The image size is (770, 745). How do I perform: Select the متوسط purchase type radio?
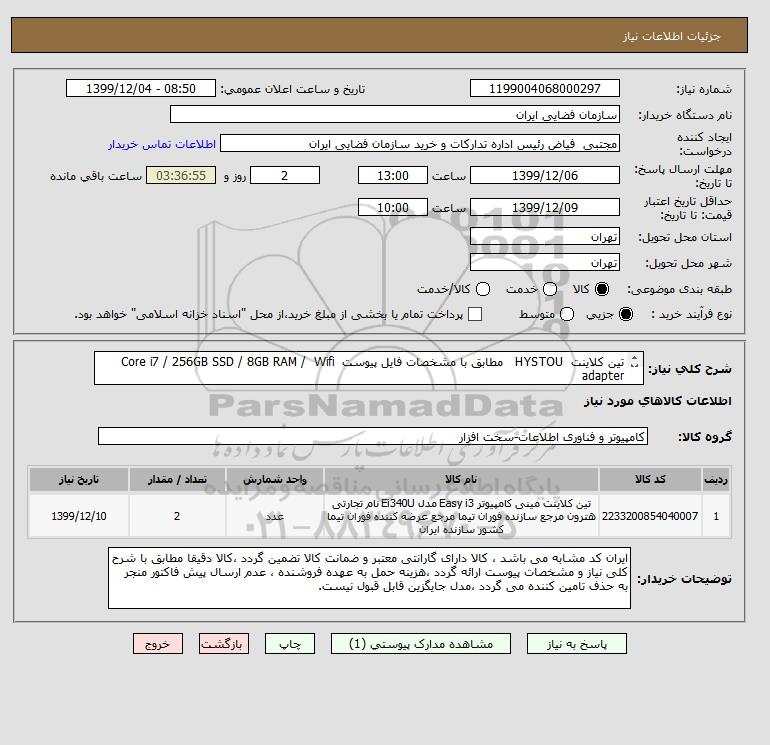[x=567, y=314]
